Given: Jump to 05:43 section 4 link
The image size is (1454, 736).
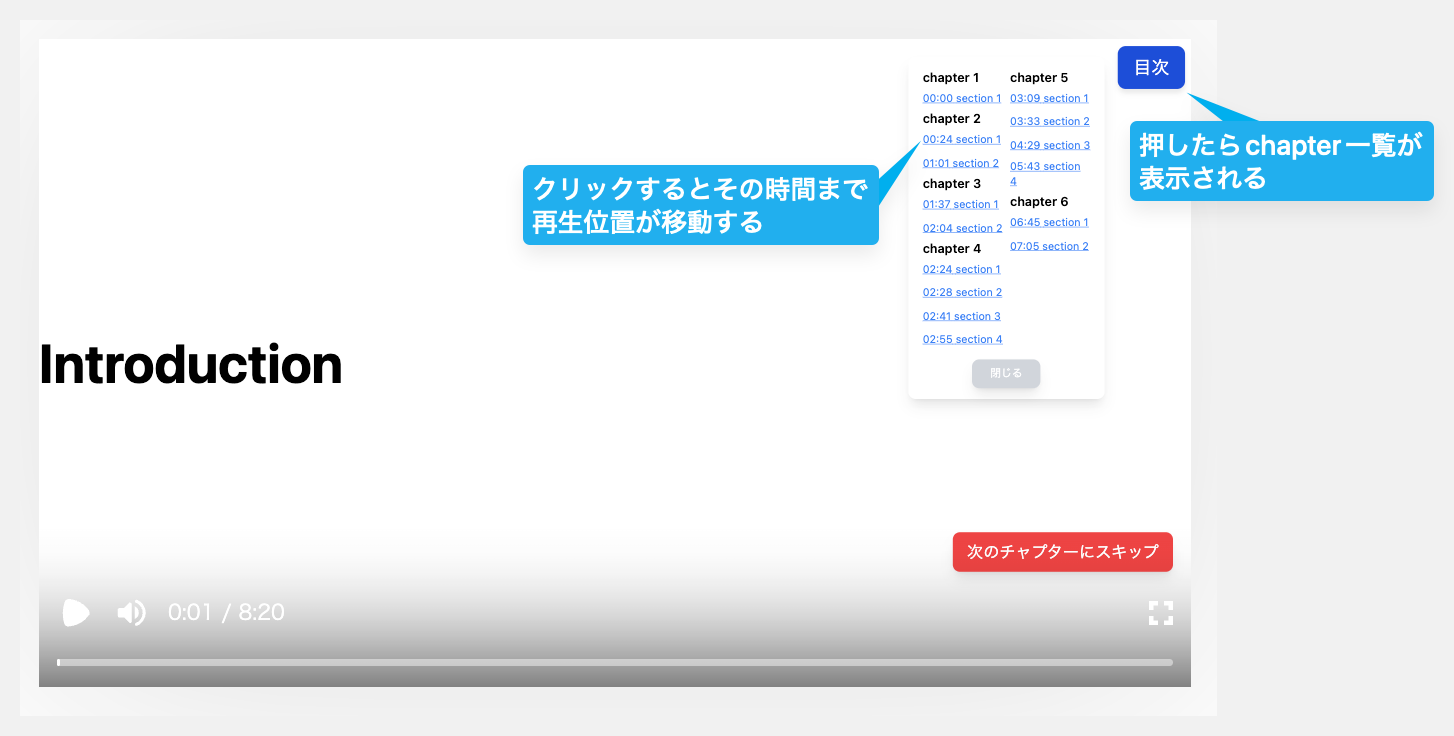Looking at the screenshot, I should tap(1045, 173).
